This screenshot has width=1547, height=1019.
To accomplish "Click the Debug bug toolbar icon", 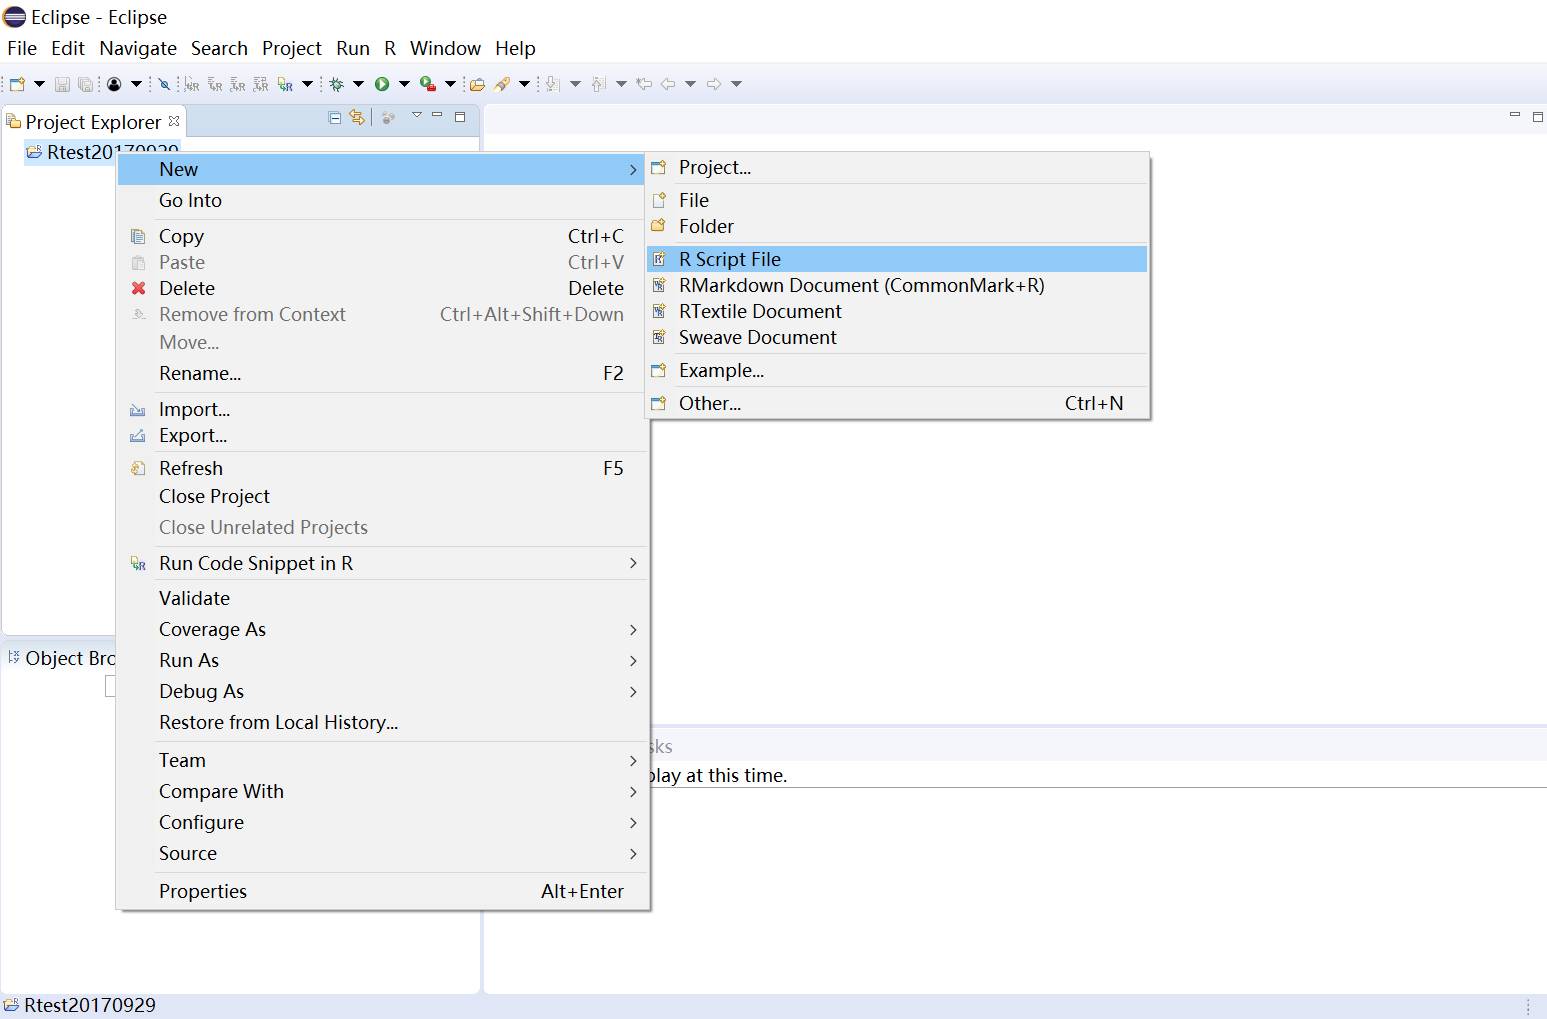I will tap(337, 84).
